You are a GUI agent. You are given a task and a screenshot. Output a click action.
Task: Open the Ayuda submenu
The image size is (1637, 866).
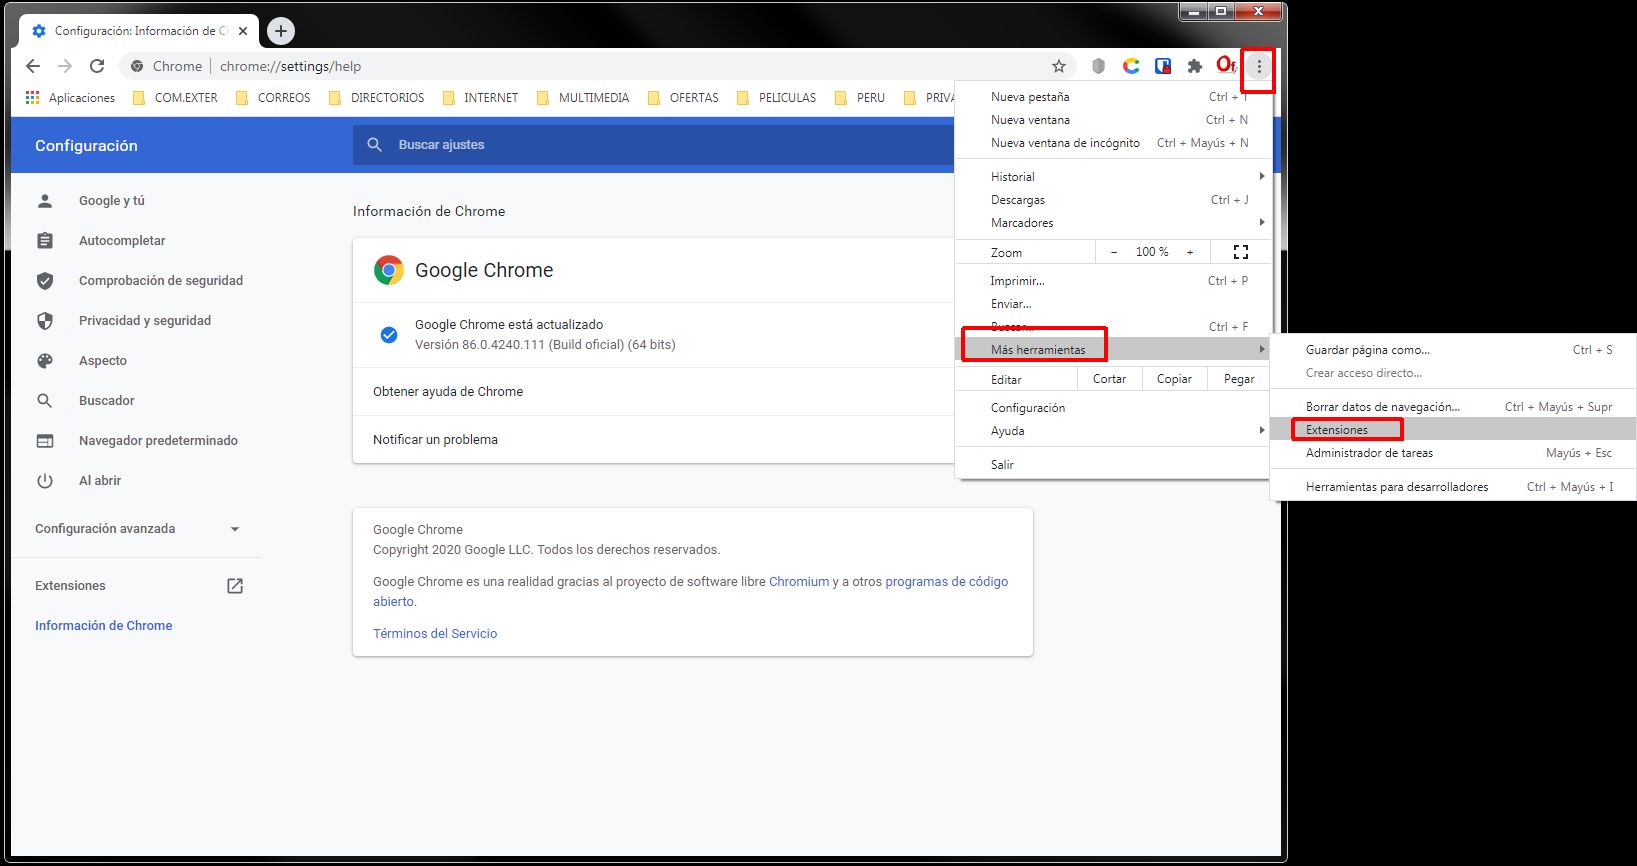tap(1112, 431)
